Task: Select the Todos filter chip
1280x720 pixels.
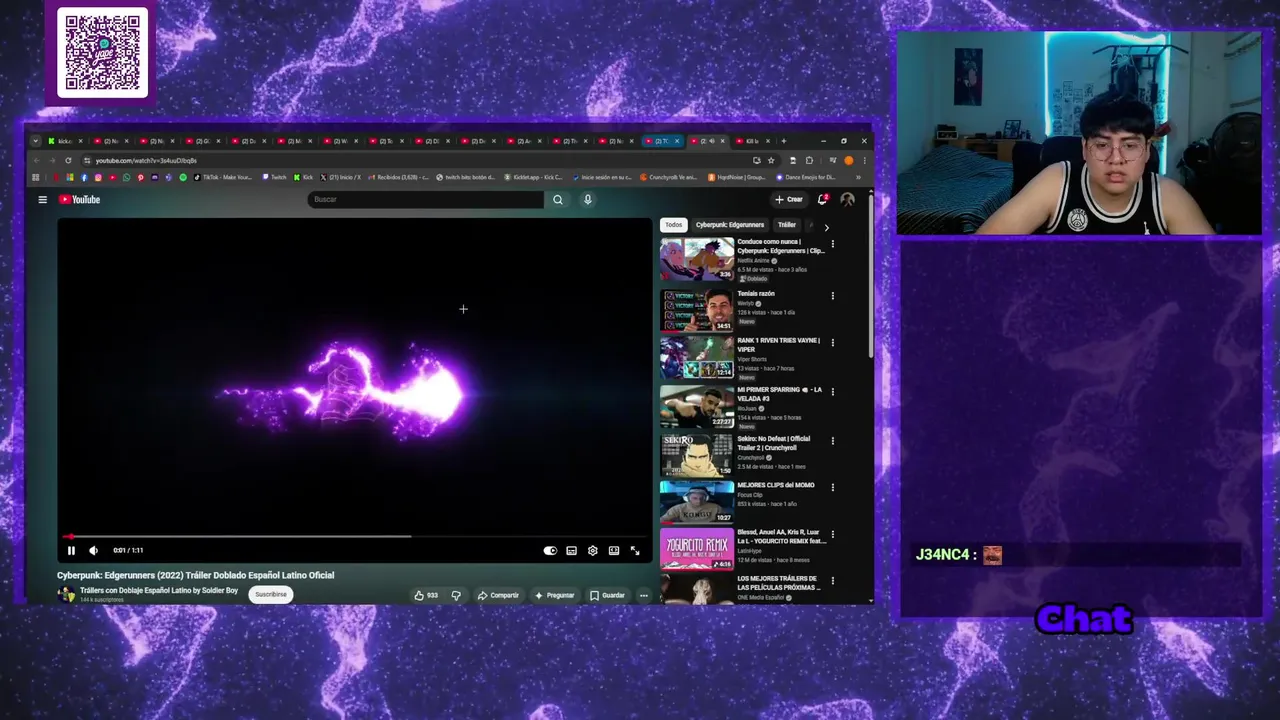Action: pos(674,225)
